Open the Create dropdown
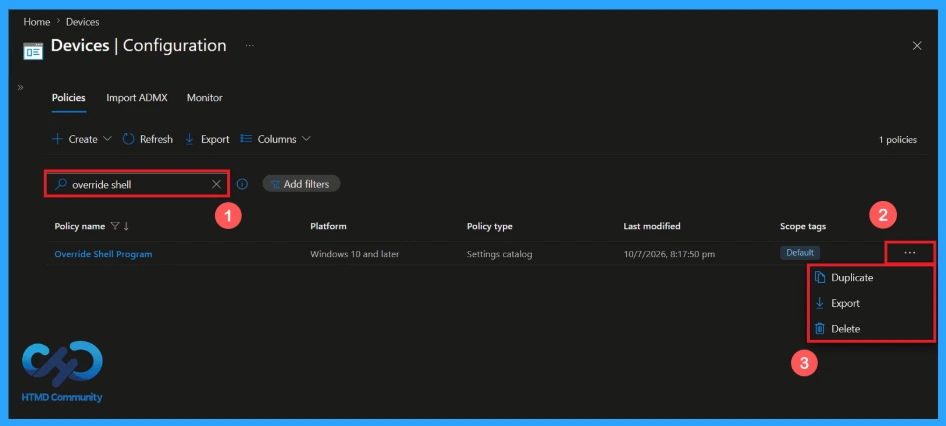The width and height of the screenshot is (946, 426). point(82,139)
